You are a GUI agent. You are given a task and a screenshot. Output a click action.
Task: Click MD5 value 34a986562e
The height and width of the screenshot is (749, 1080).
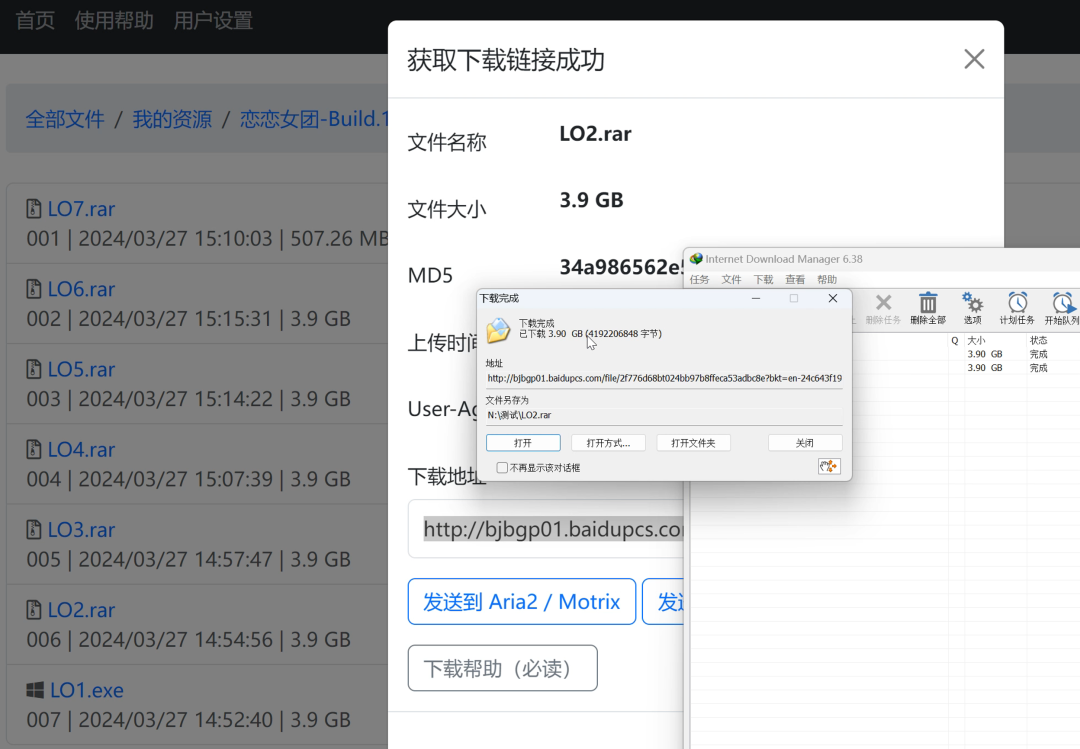click(x=621, y=267)
